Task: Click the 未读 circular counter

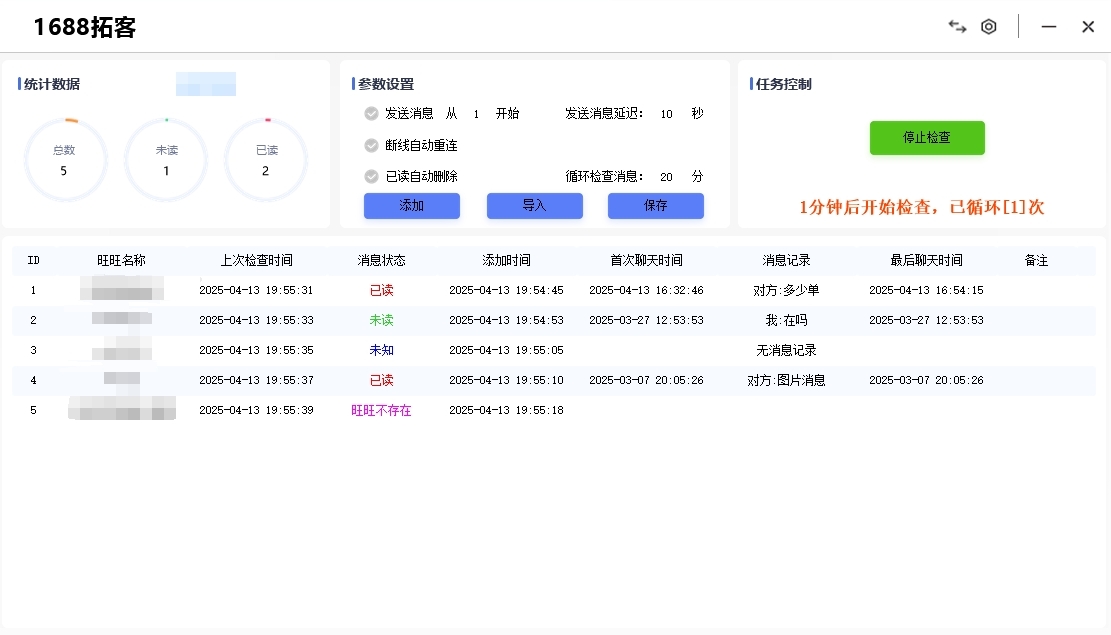Action: pos(166,160)
